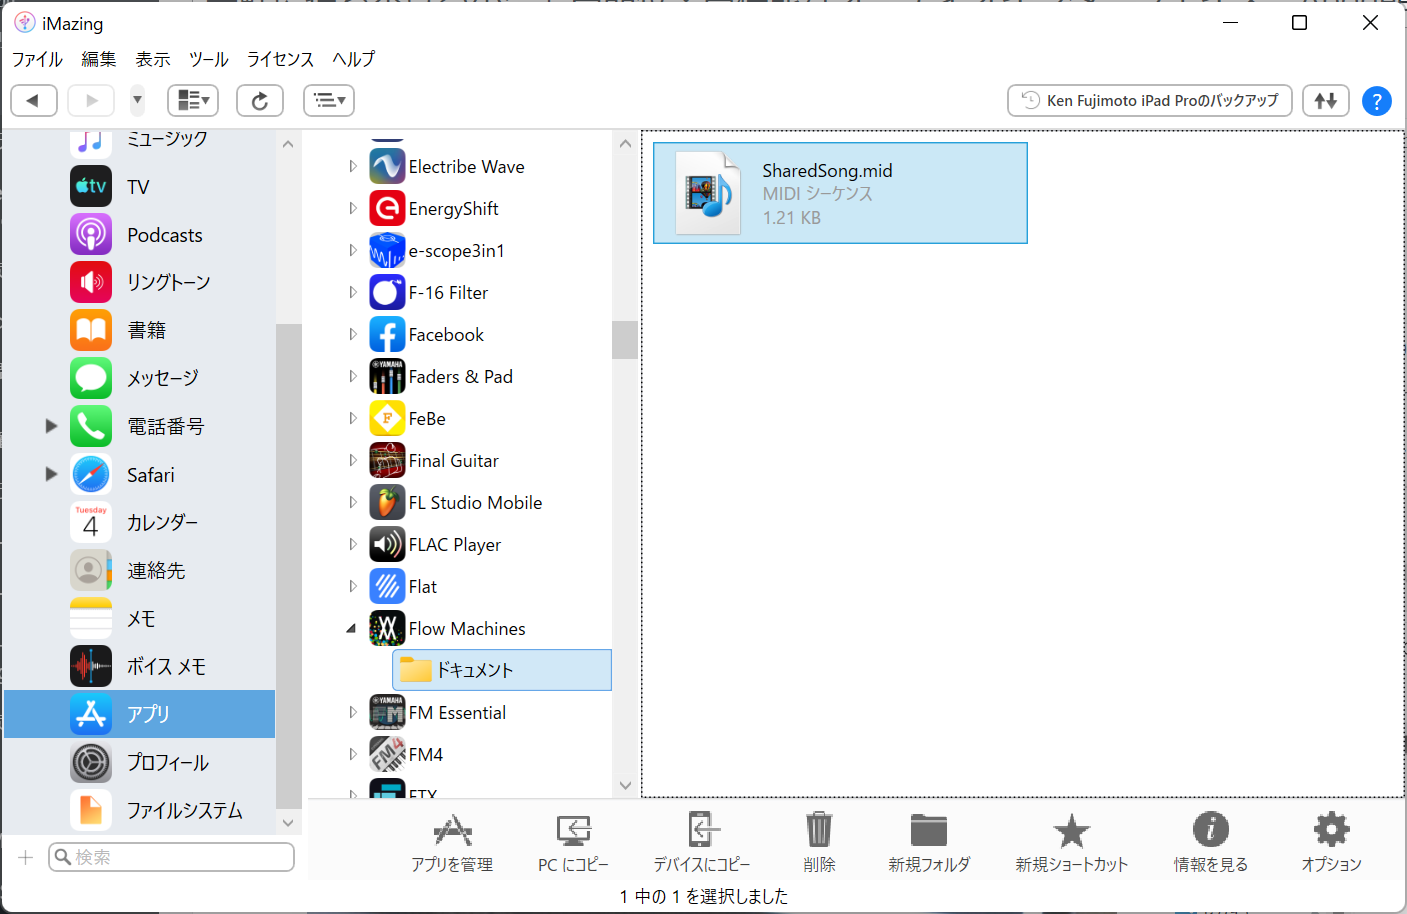The width and height of the screenshot is (1407, 914).
Task: Open Ken Fujimoto iPad Pro backup button
Action: point(1150,100)
